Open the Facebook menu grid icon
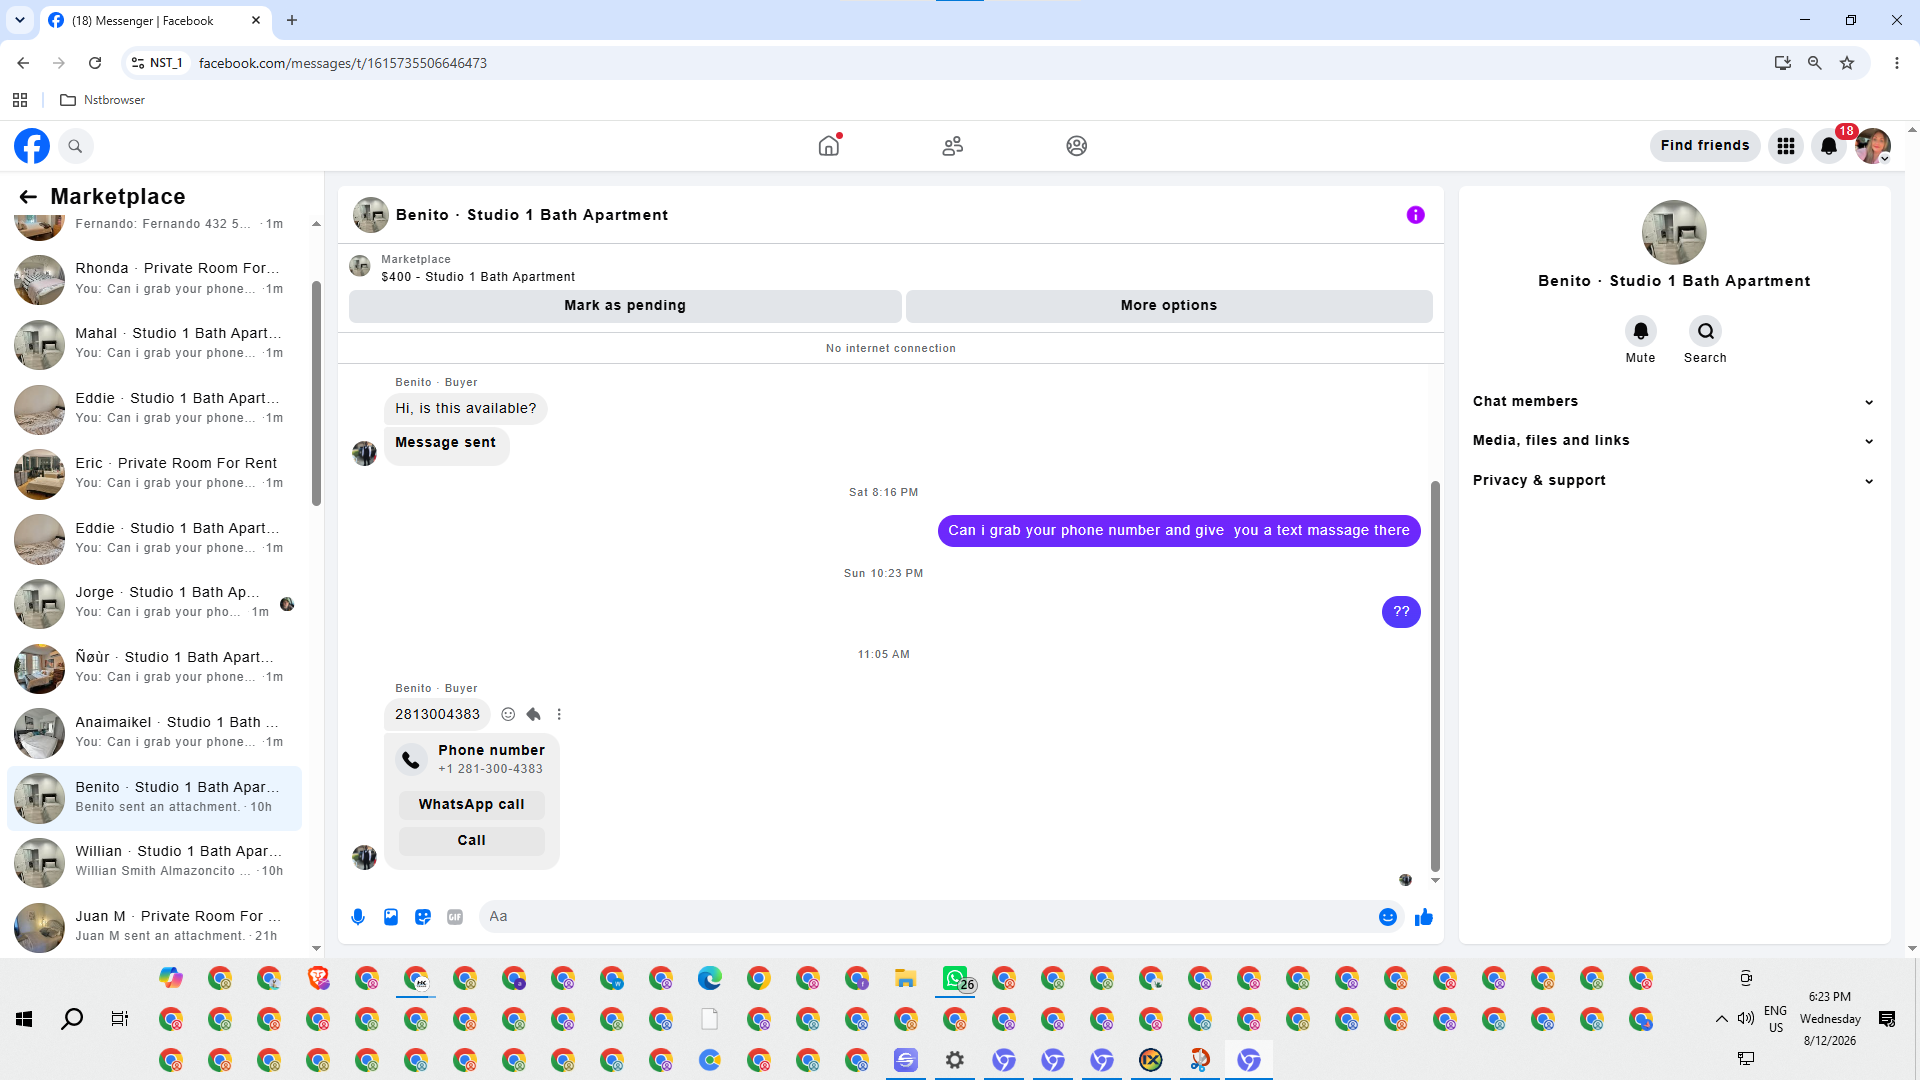 [1786, 146]
